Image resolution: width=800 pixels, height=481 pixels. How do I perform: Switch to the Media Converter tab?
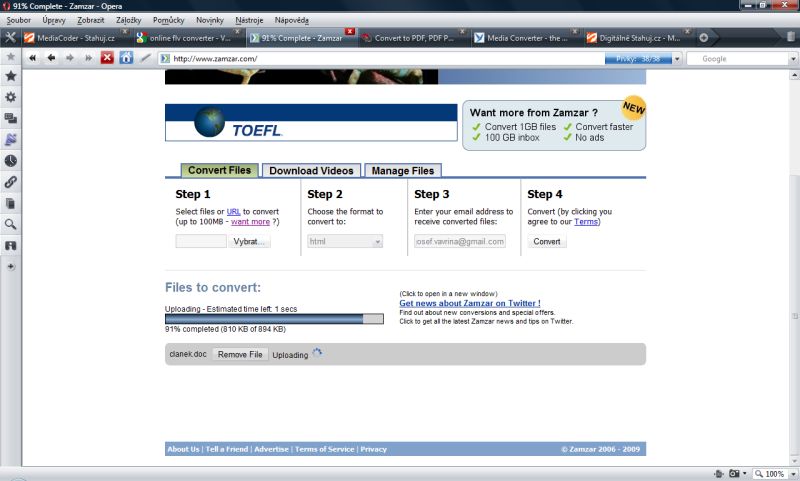(526, 38)
